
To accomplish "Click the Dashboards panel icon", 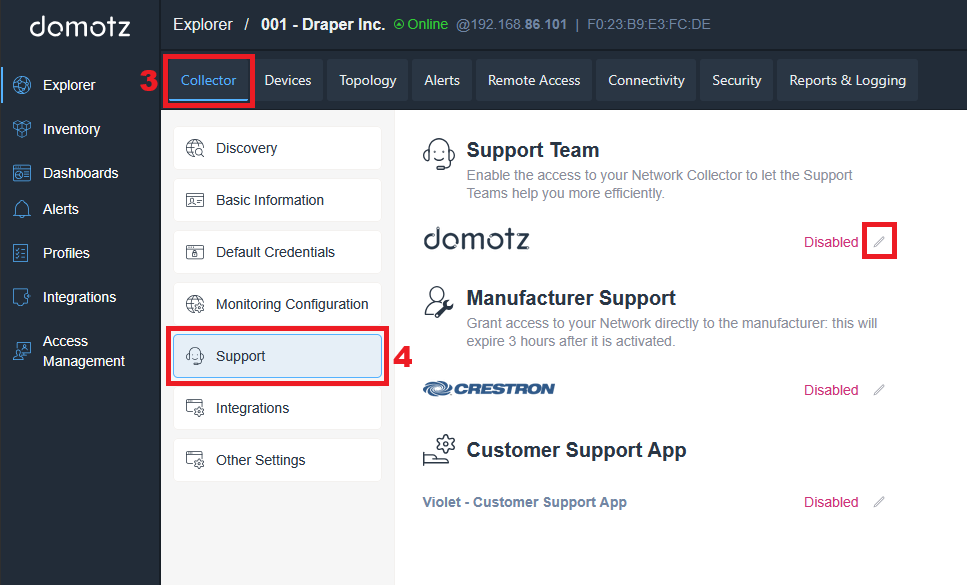I will [x=22, y=173].
